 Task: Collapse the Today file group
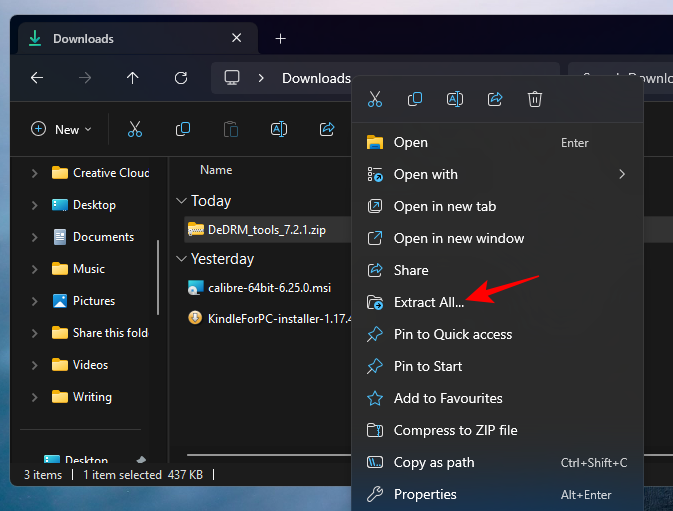click(181, 201)
